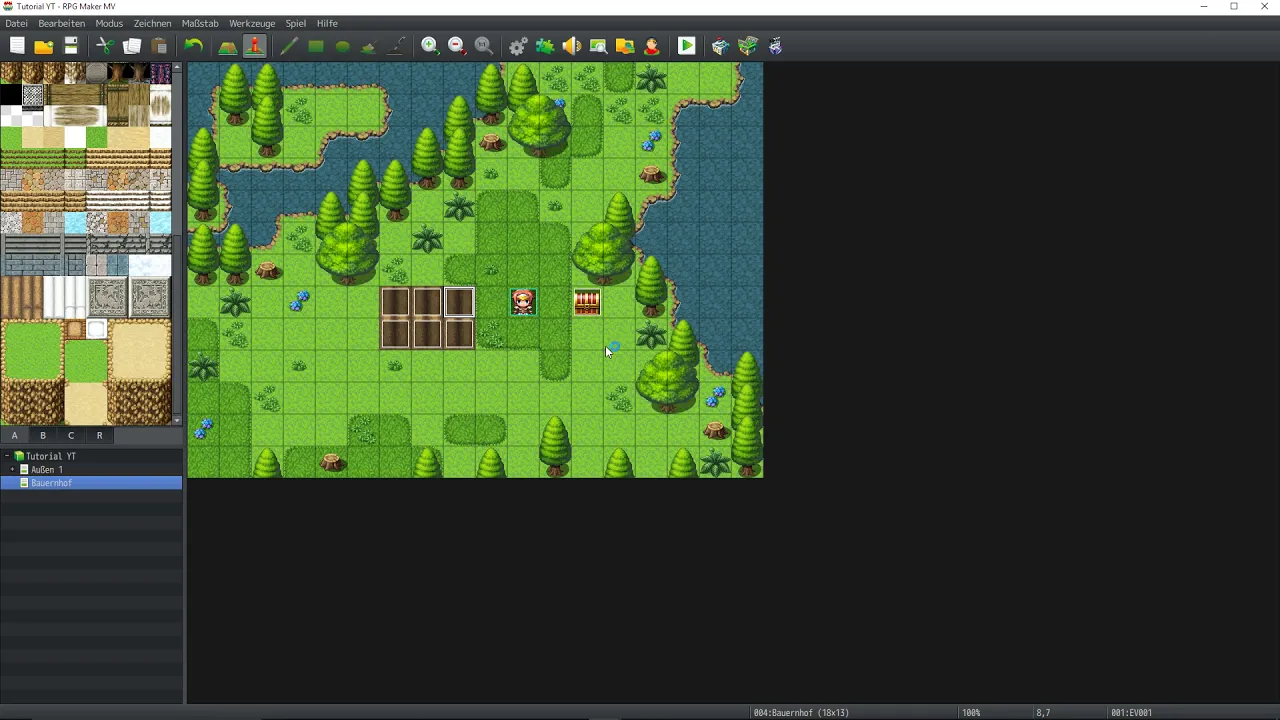Viewport: 1280px width, 720px height.
Task: Click the 100% zoom status entry
Action: [971, 713]
